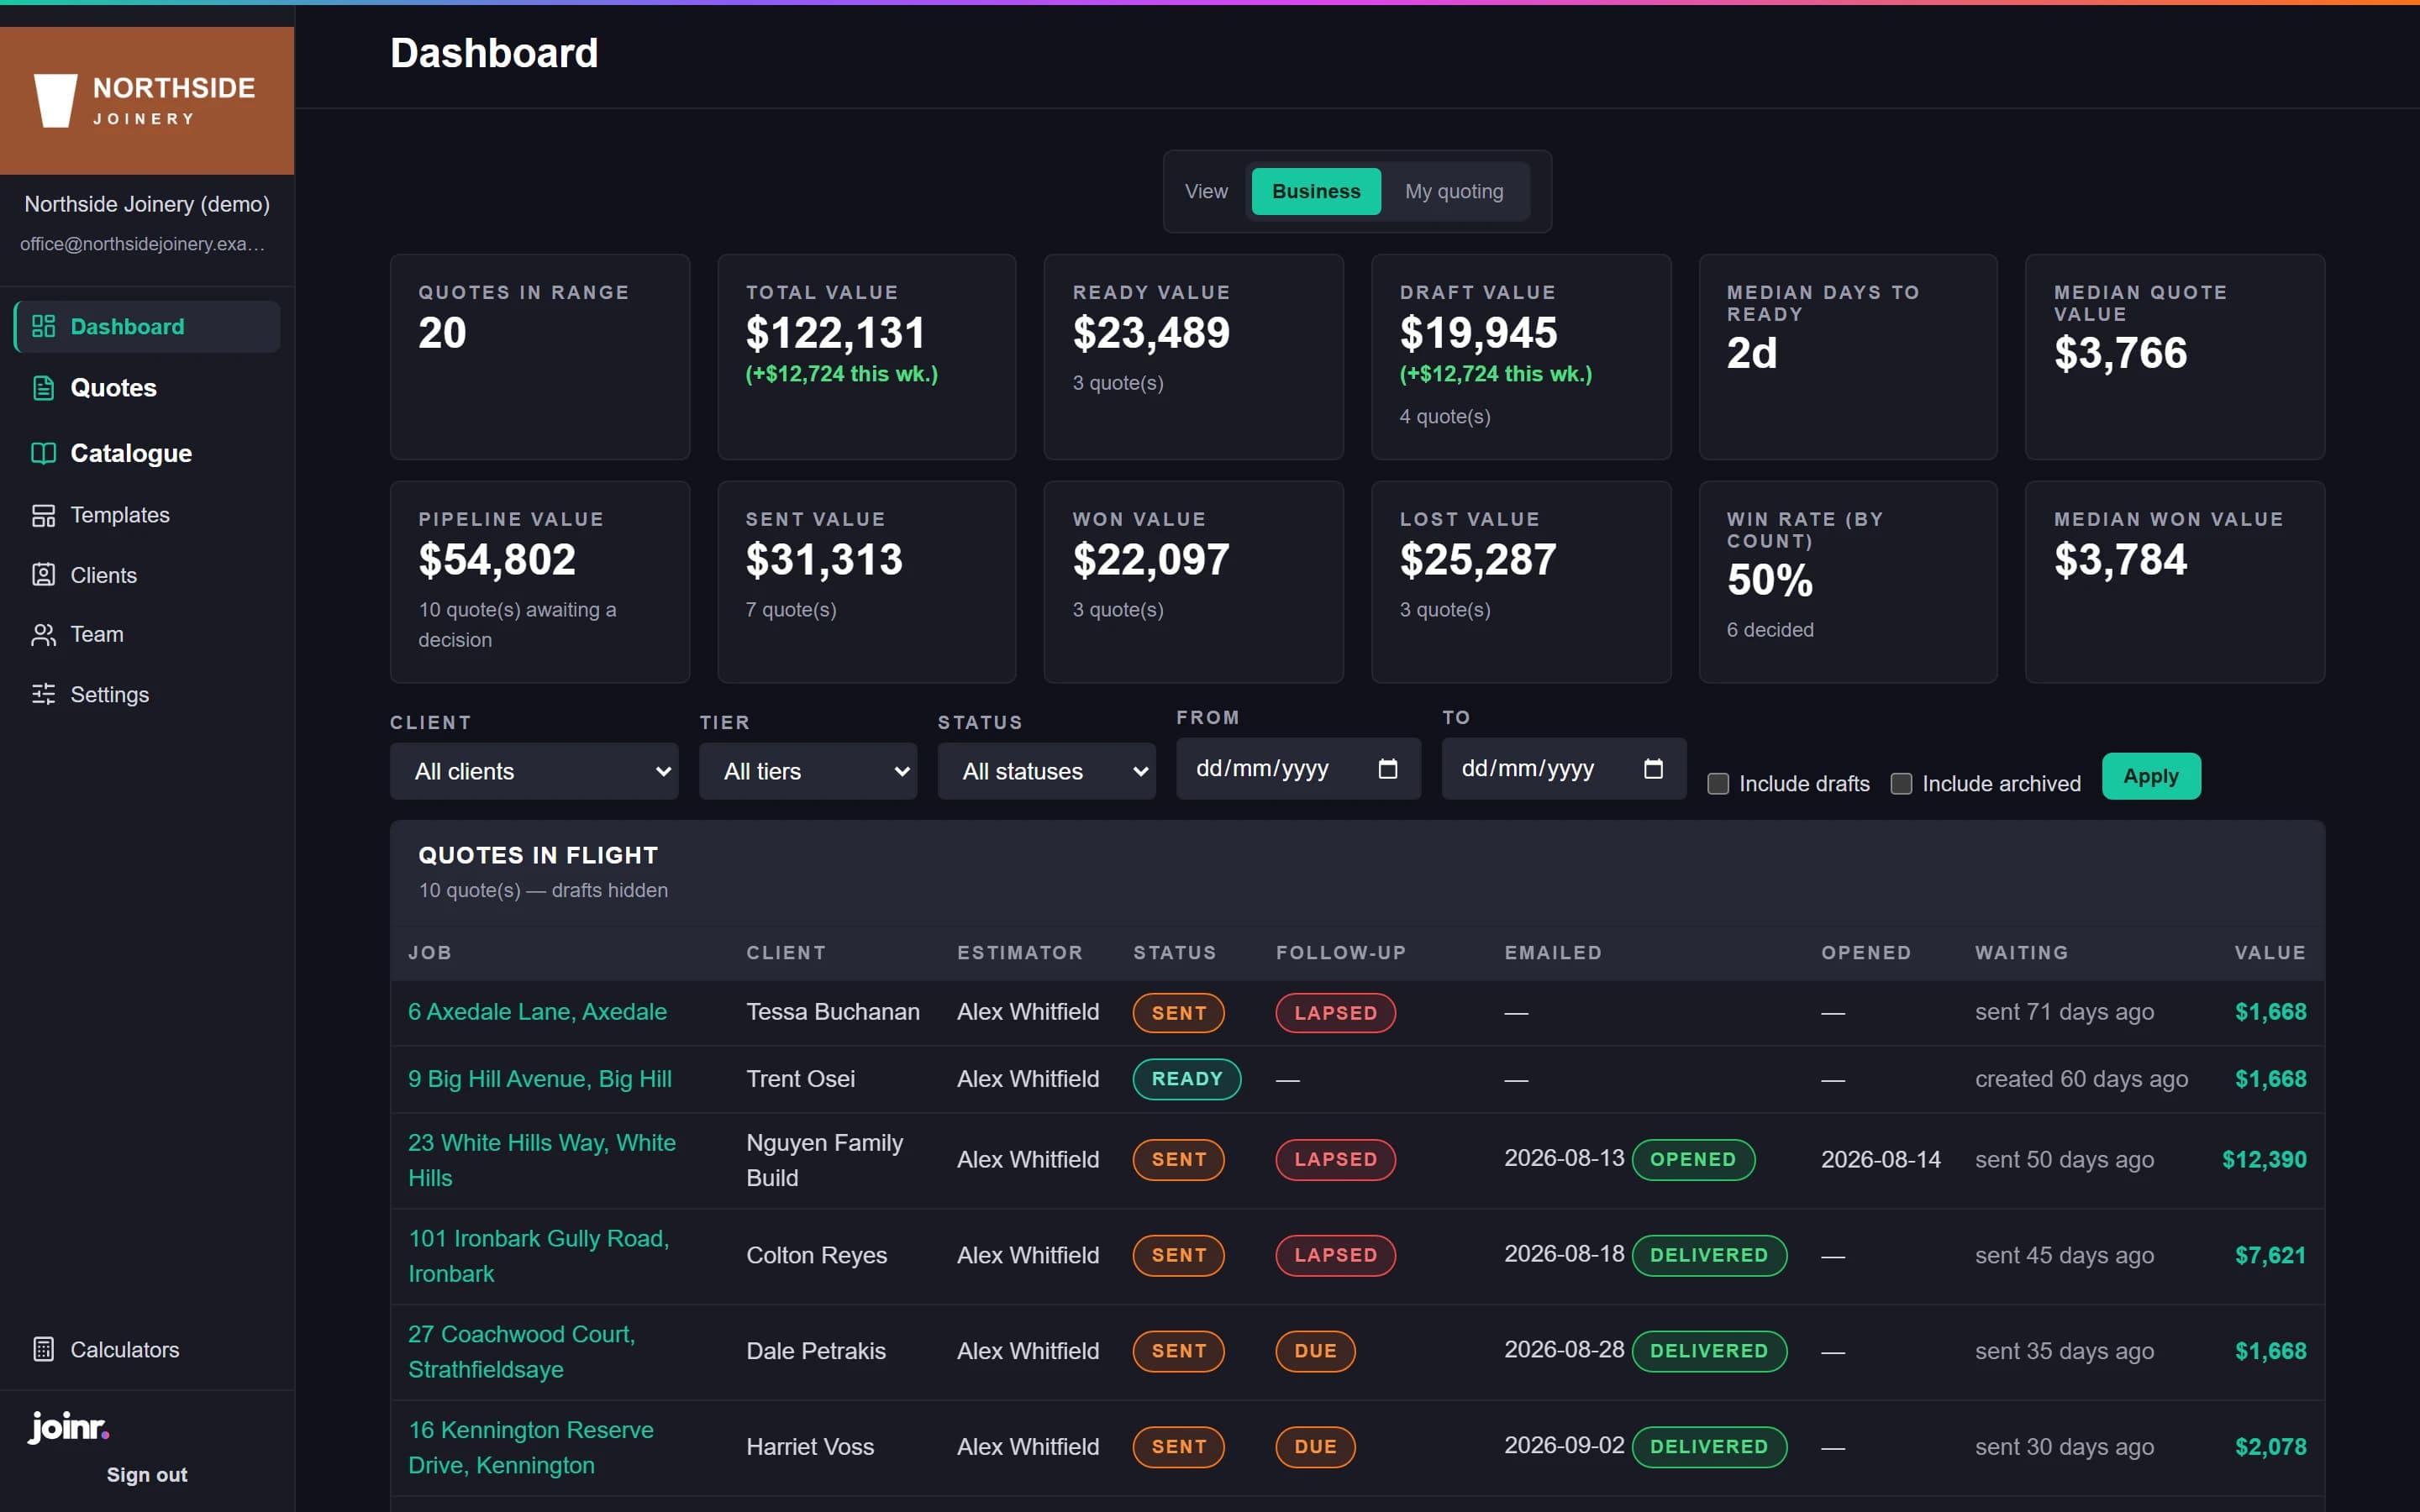Click the Calculators icon
Screen dimensions: 2420x1512
pyautogui.click(x=43, y=1349)
